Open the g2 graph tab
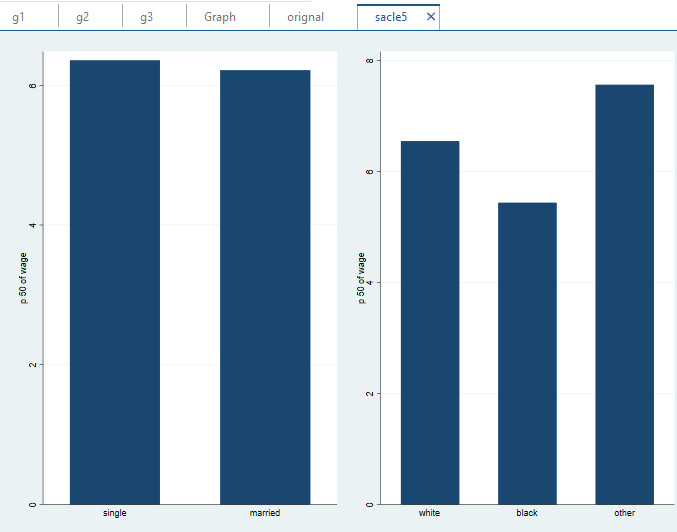The image size is (677, 532). coord(80,17)
